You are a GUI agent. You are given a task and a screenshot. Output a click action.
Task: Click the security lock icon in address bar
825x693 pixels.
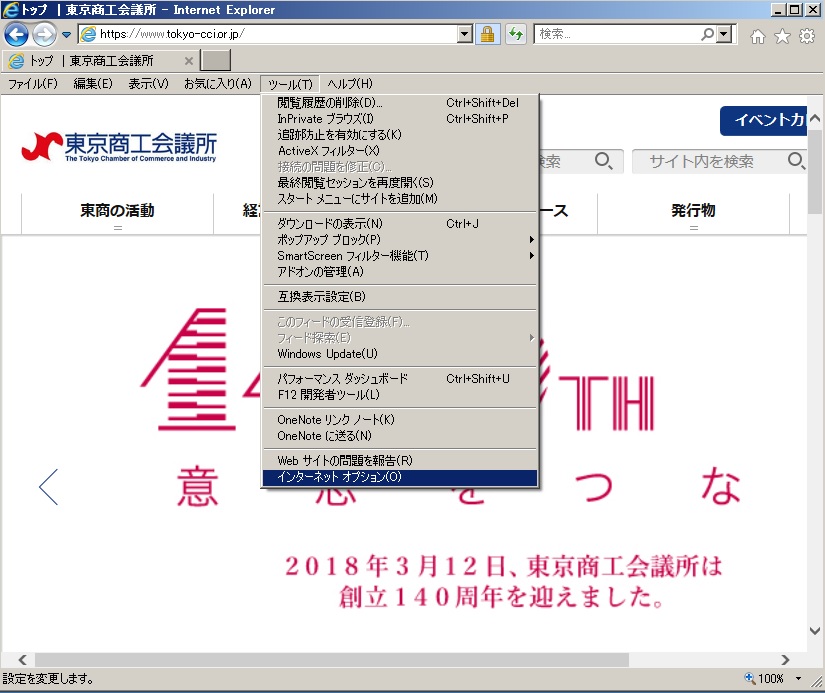[487, 34]
